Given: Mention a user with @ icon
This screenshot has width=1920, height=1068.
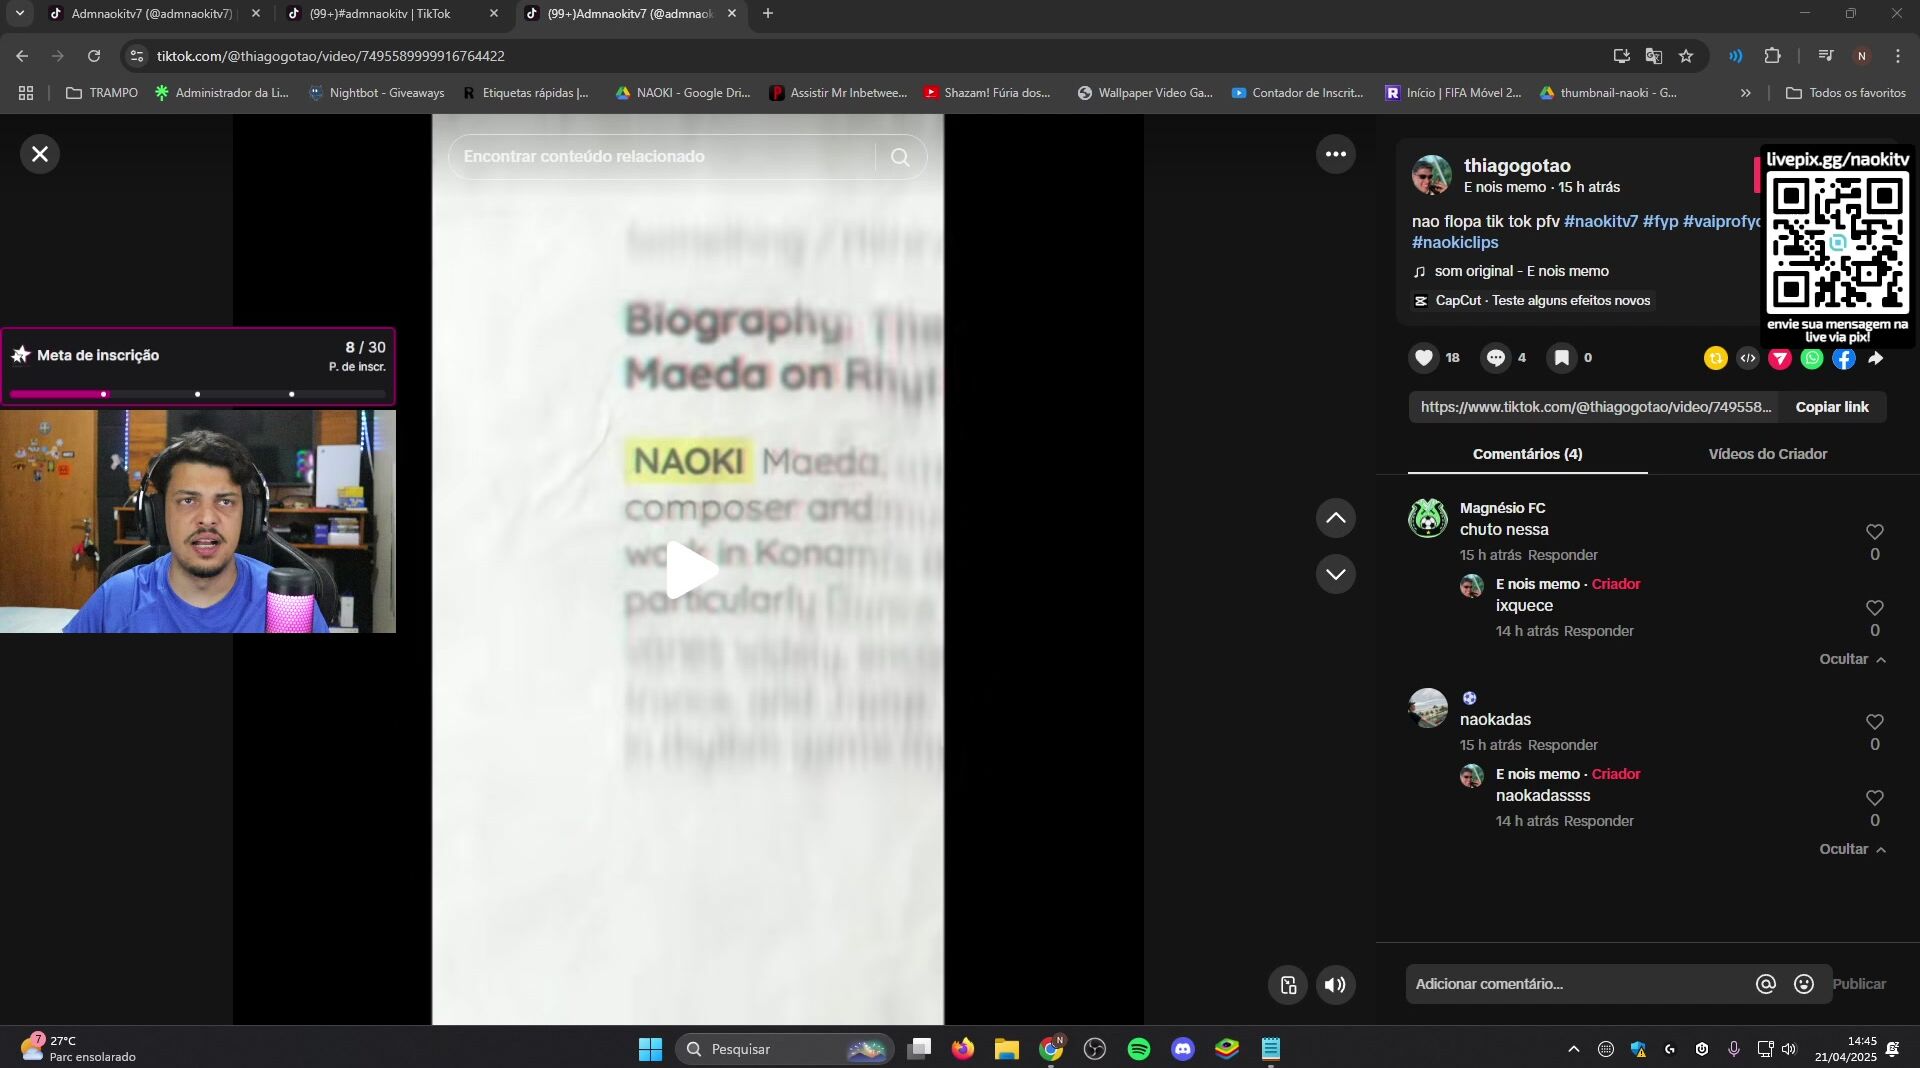Looking at the screenshot, I should (1765, 985).
